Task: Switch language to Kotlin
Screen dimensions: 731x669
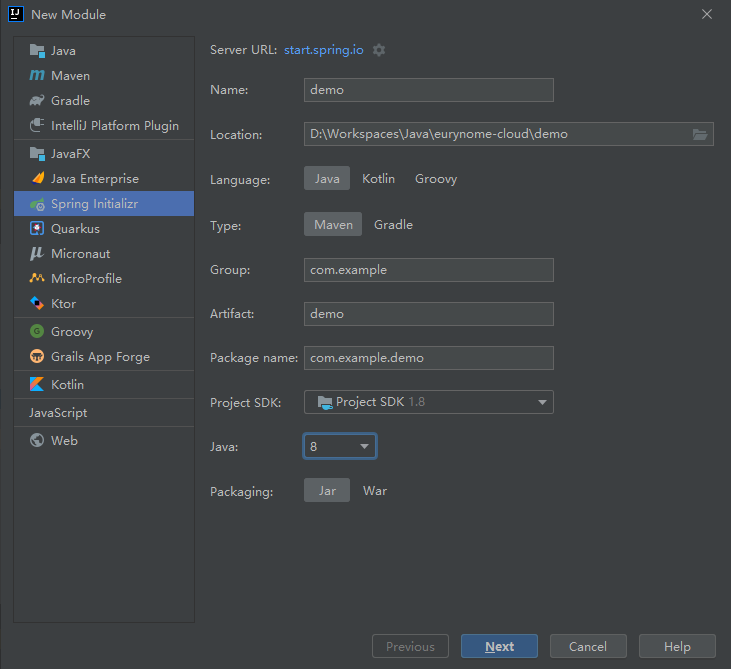Action: click(378, 179)
